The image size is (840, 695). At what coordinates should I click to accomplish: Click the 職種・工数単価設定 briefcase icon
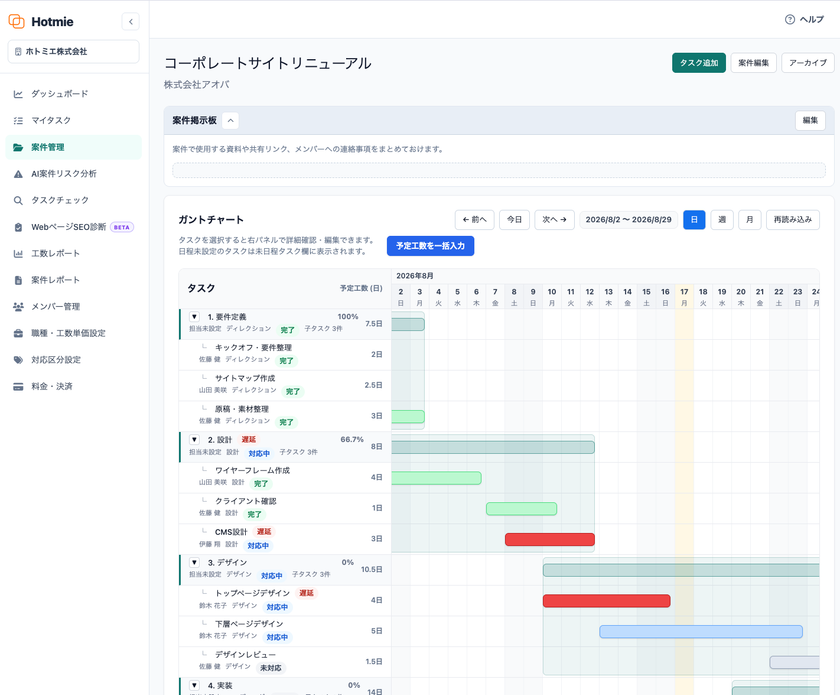coord(18,333)
